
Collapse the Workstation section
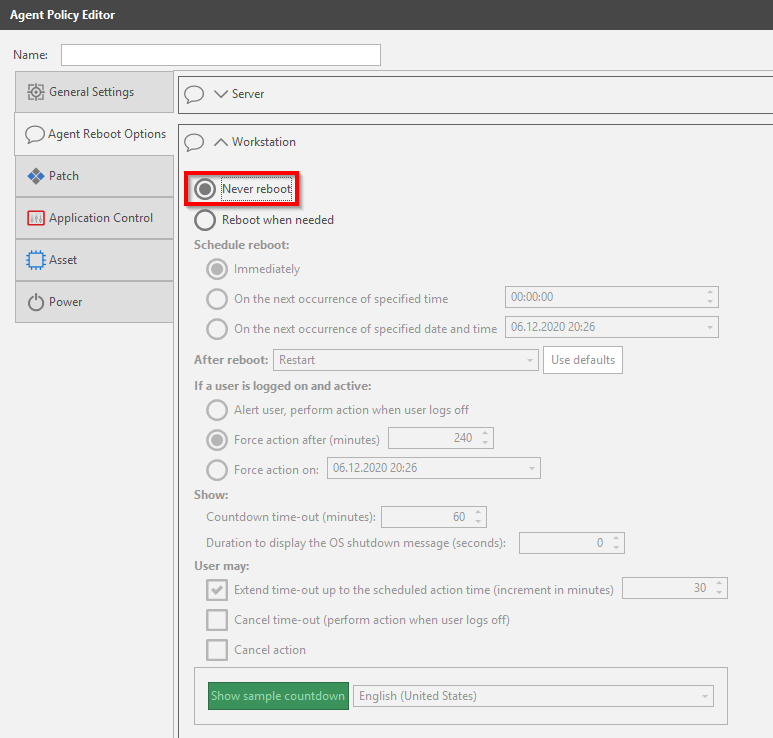[221, 142]
